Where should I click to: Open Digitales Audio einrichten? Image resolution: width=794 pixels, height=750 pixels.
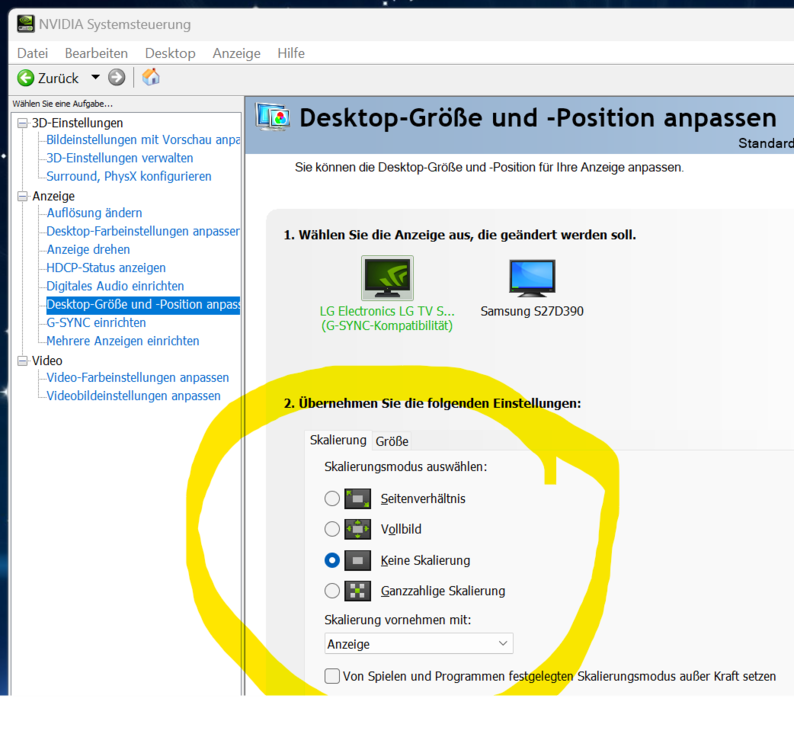(x=115, y=286)
